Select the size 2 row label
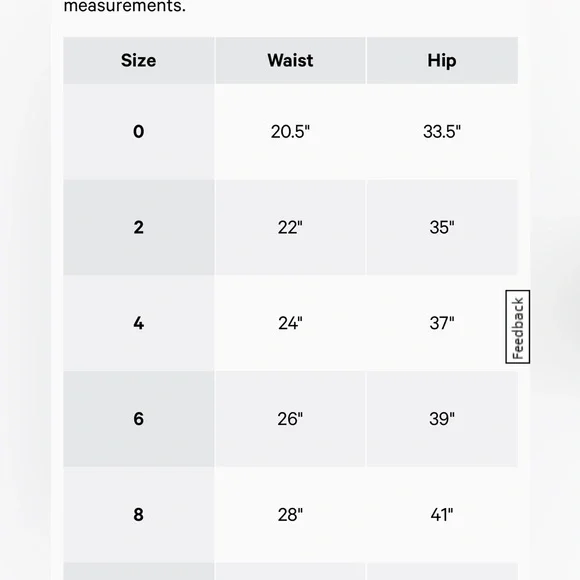580x580 pixels. pos(139,227)
